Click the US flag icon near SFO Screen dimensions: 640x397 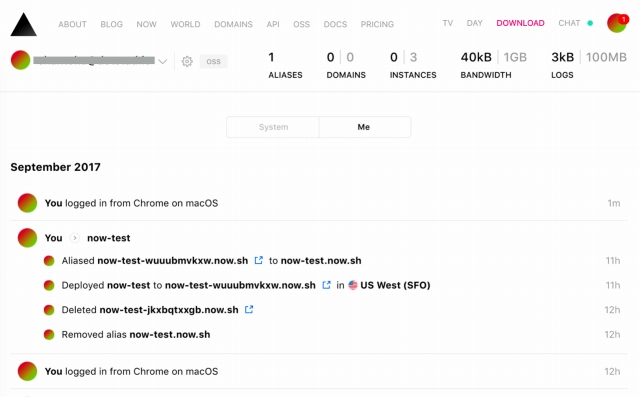tap(353, 285)
